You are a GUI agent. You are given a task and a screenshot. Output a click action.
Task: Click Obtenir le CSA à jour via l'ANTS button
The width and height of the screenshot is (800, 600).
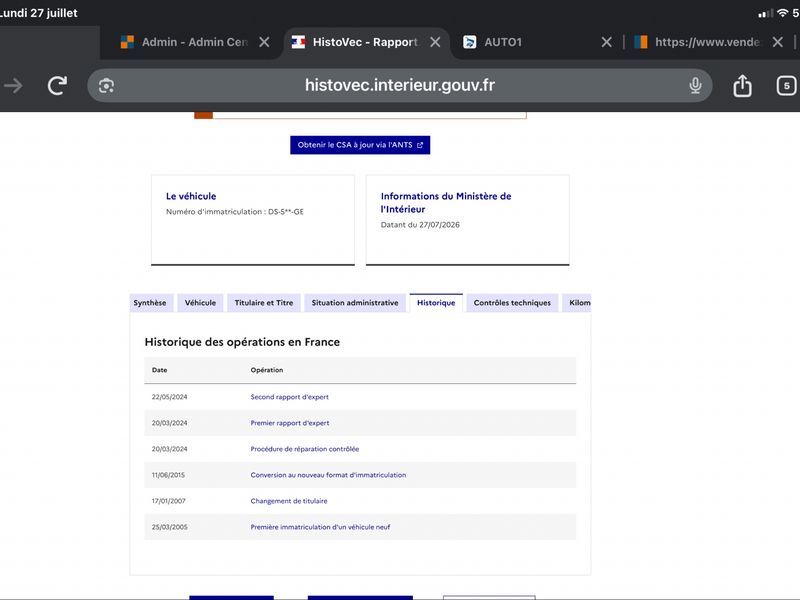pos(360,145)
